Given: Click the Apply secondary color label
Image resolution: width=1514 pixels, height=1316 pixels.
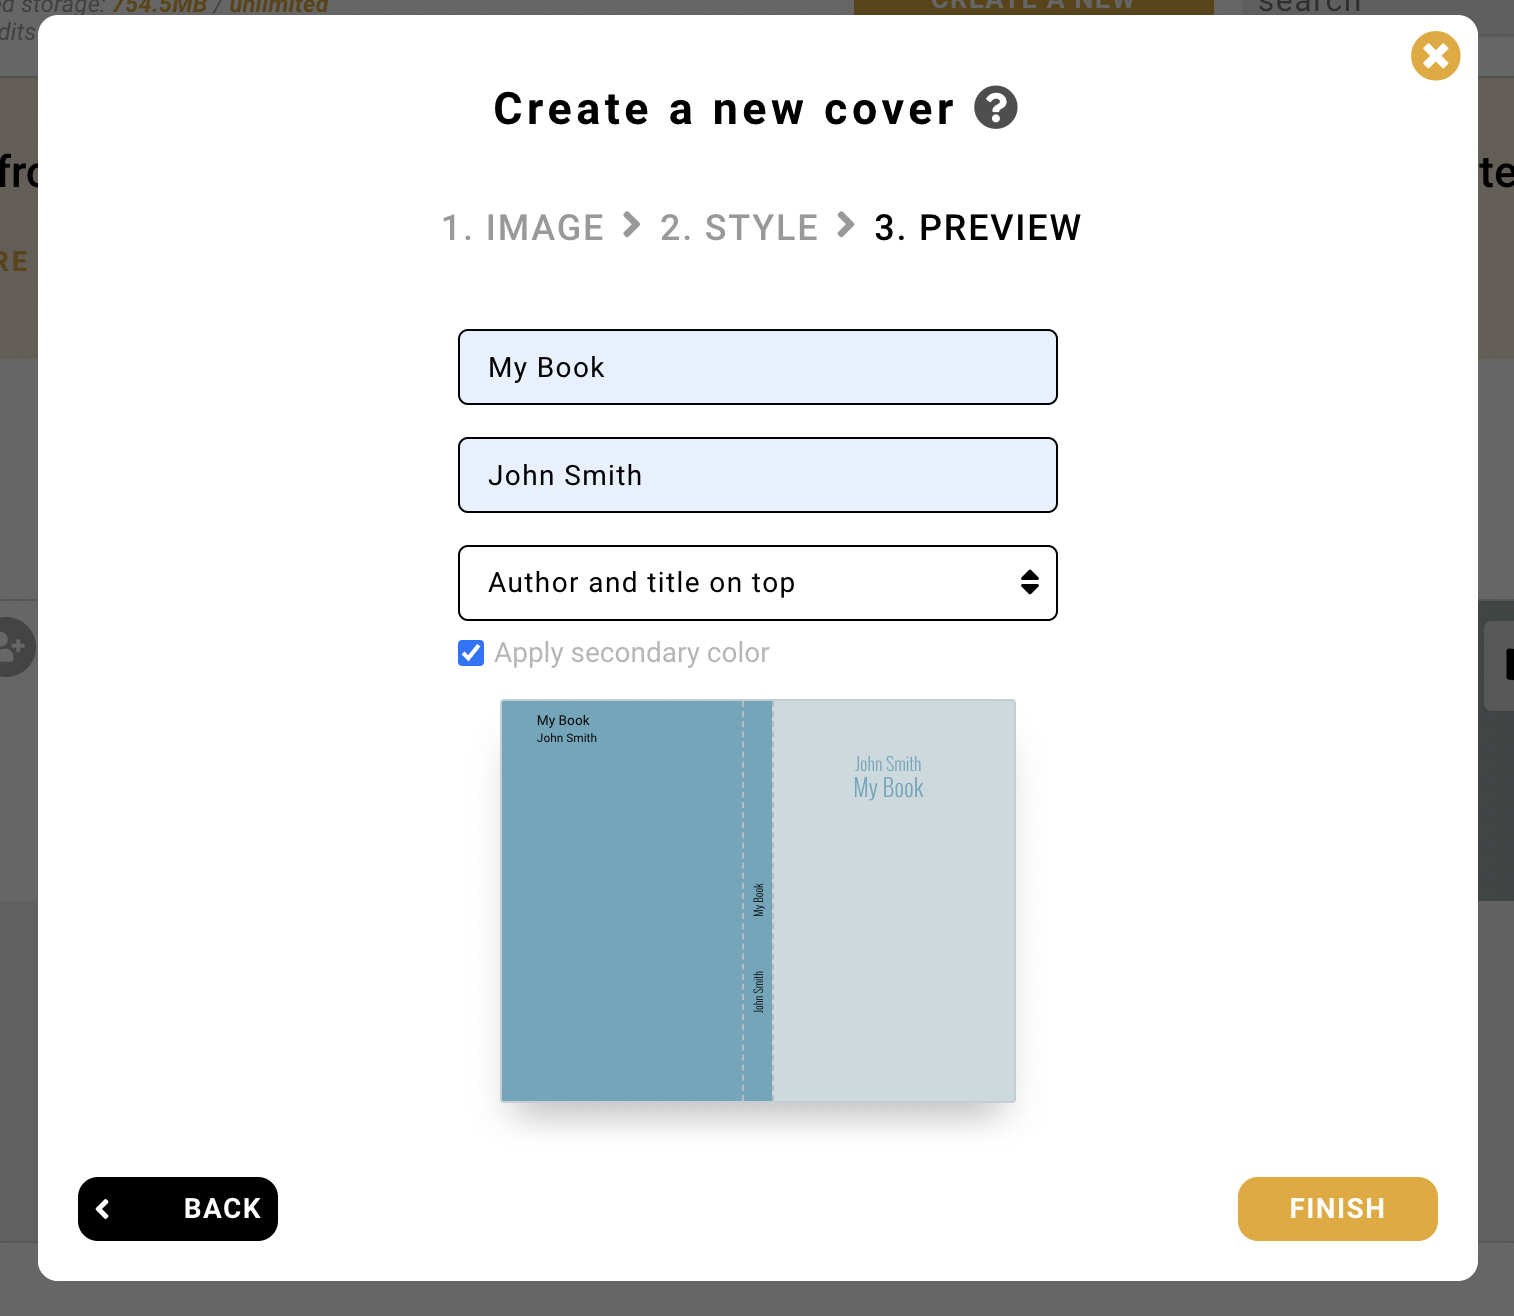Looking at the screenshot, I should [631, 653].
